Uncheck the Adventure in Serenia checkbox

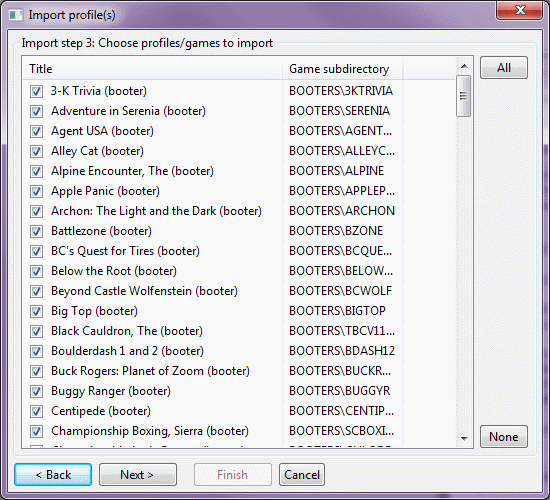pyautogui.click(x=36, y=111)
